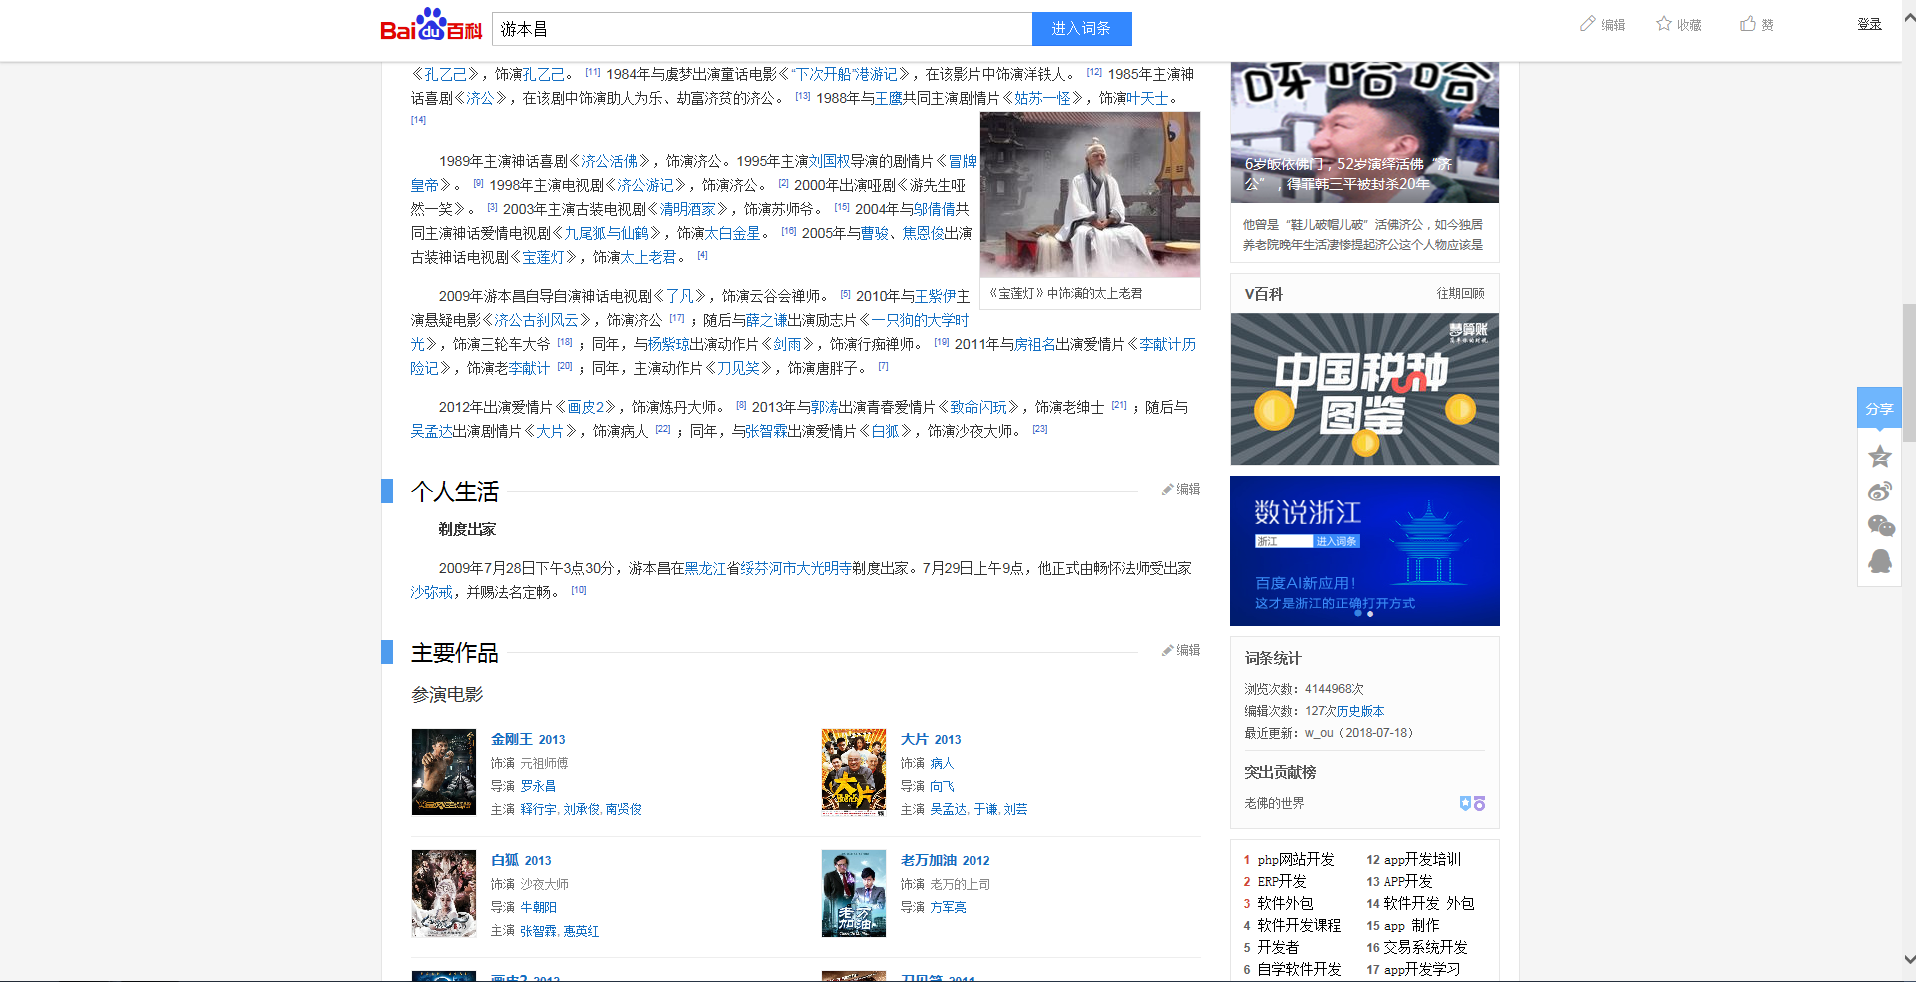Viewport: 1916px width, 982px height.
Task: Click the thumbs-up like icon in header
Action: 1748,24
